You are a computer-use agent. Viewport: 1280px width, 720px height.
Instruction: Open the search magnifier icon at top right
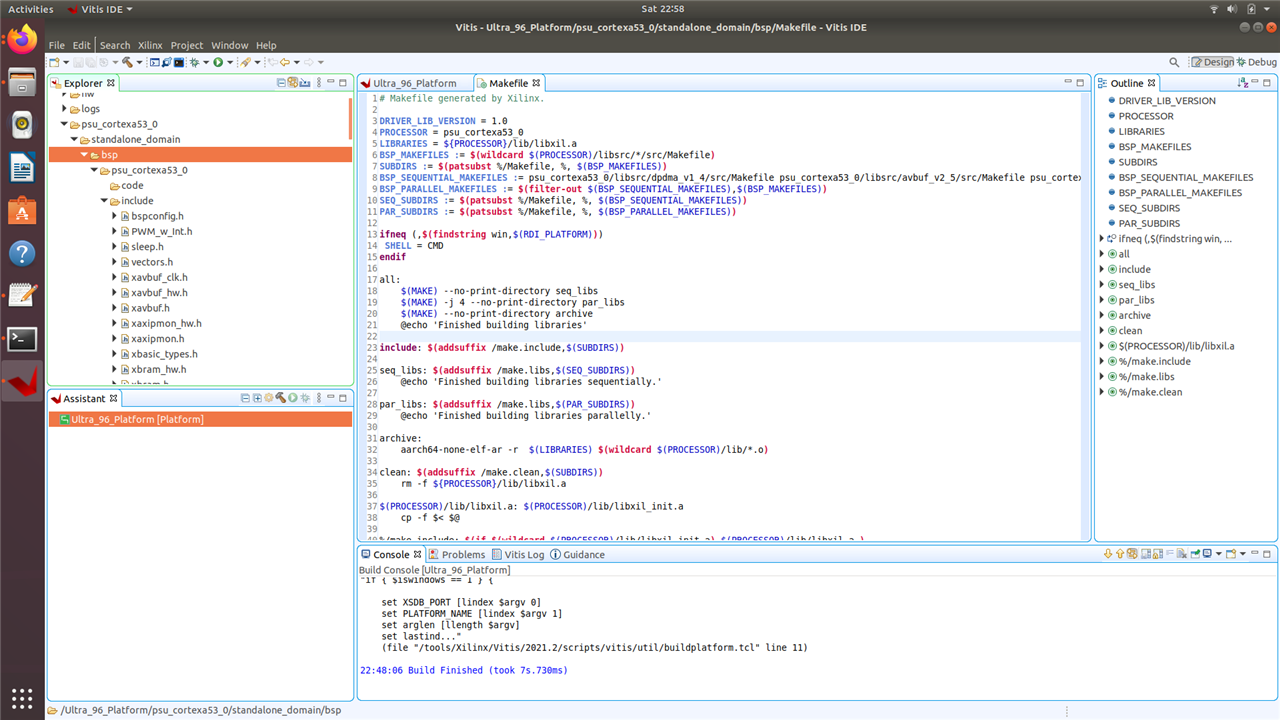tap(1174, 62)
